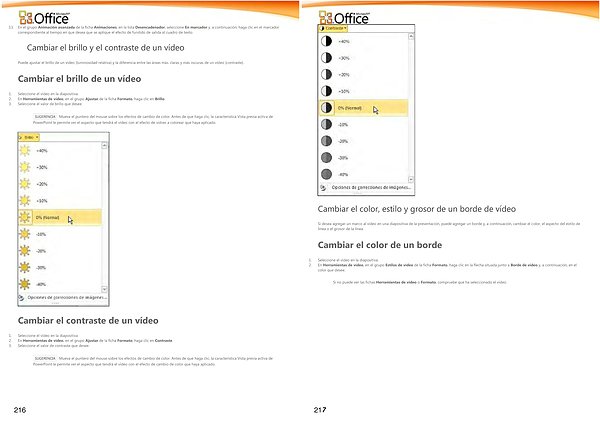Select the +10% brightness sun icon
The width and height of the screenshot is (600, 424).
[25, 201]
